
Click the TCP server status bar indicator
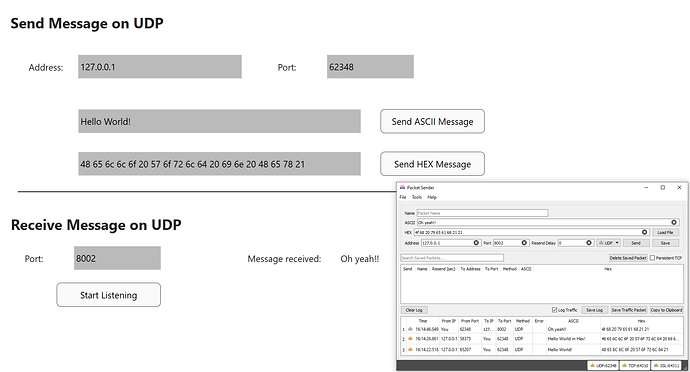point(635,365)
